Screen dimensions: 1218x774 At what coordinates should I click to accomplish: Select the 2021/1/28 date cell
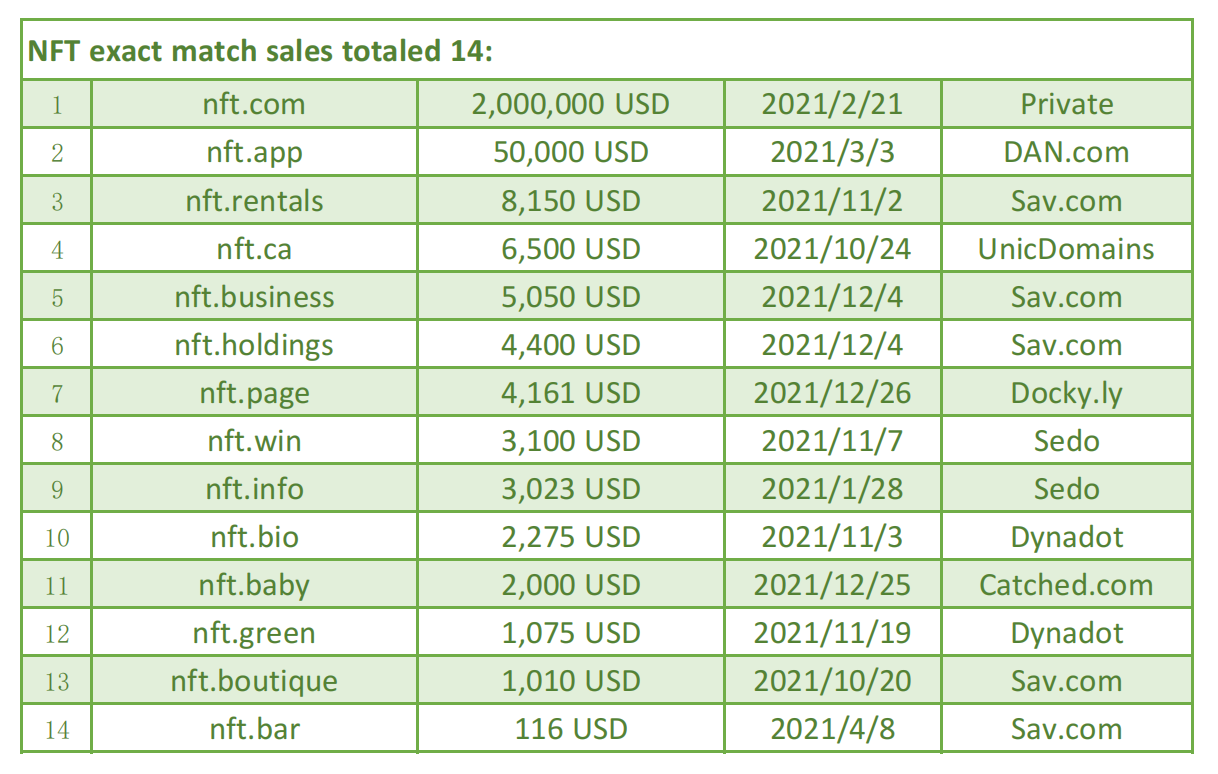832,488
